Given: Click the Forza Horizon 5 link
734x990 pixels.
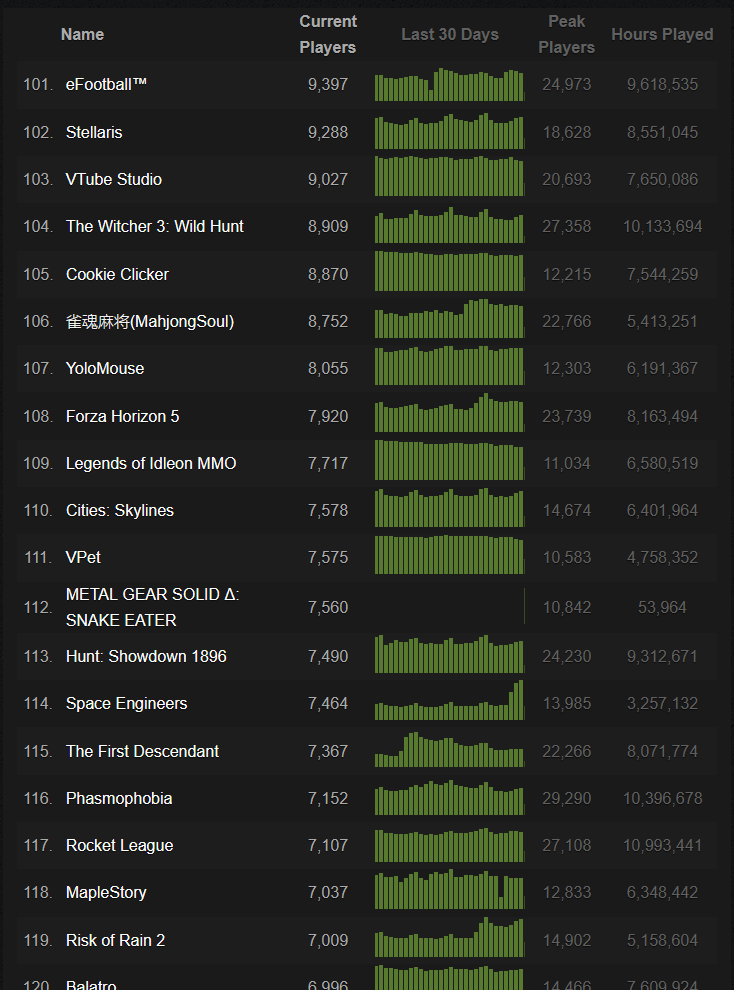Looking at the screenshot, I should (x=122, y=416).
